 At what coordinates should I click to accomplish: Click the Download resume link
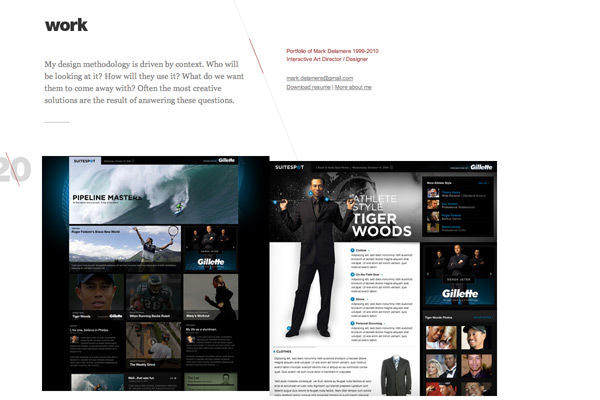pyautogui.click(x=308, y=87)
